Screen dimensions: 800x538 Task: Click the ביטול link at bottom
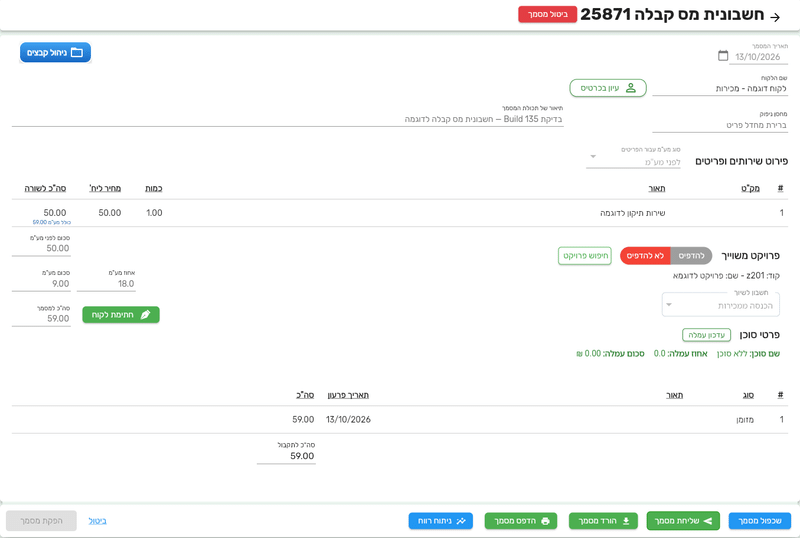(x=97, y=521)
